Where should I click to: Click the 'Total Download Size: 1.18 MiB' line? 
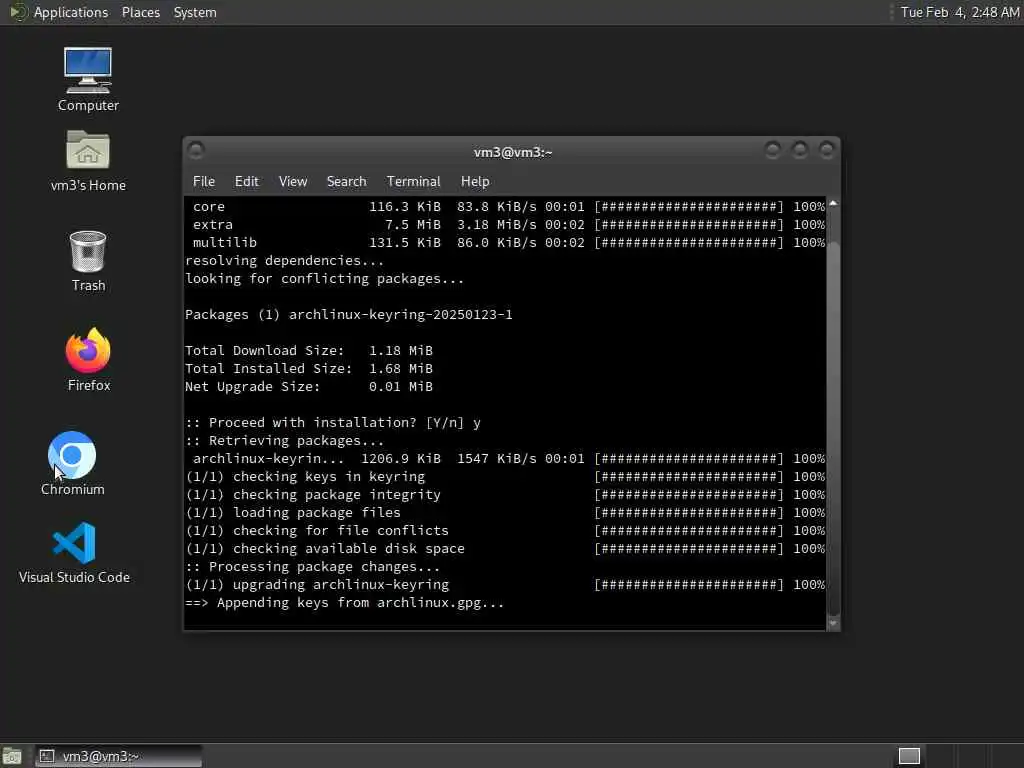pyautogui.click(x=309, y=351)
